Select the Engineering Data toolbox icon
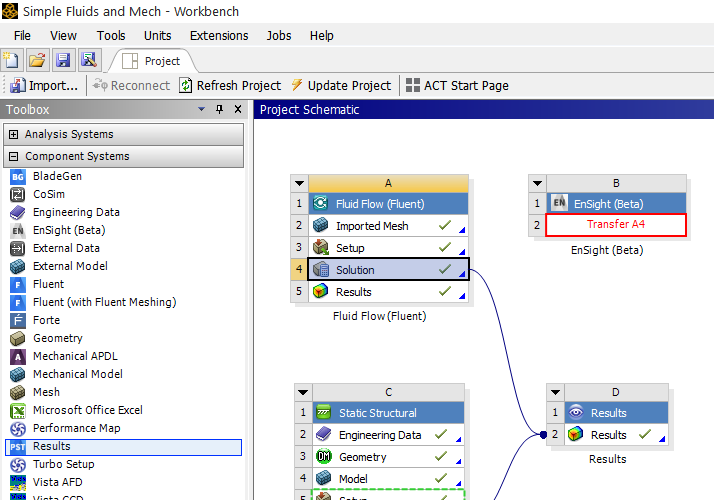 [x=18, y=212]
